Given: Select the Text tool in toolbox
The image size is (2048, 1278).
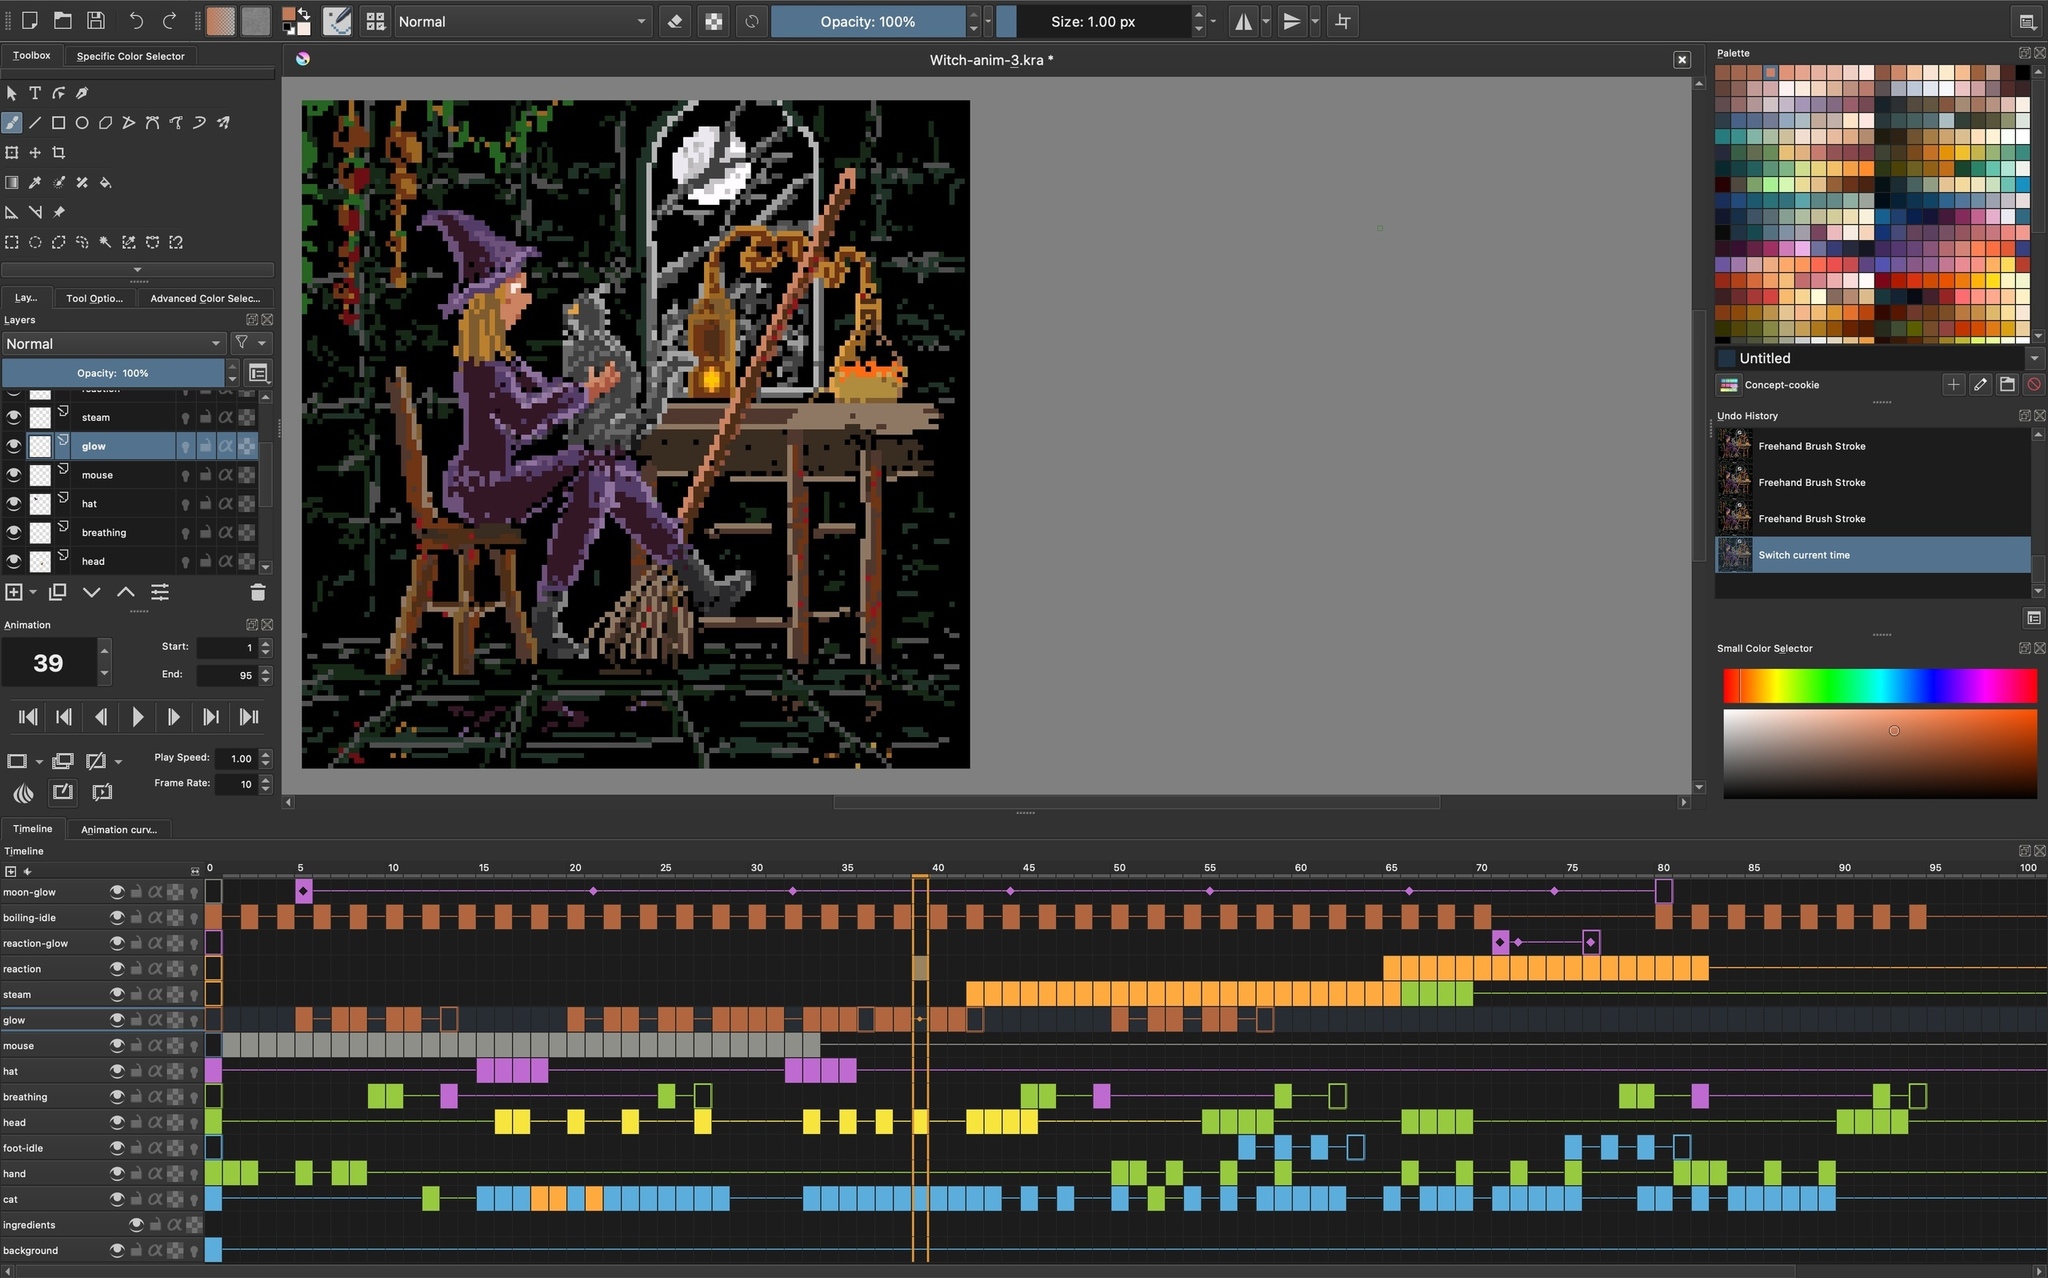Looking at the screenshot, I should pos(35,93).
